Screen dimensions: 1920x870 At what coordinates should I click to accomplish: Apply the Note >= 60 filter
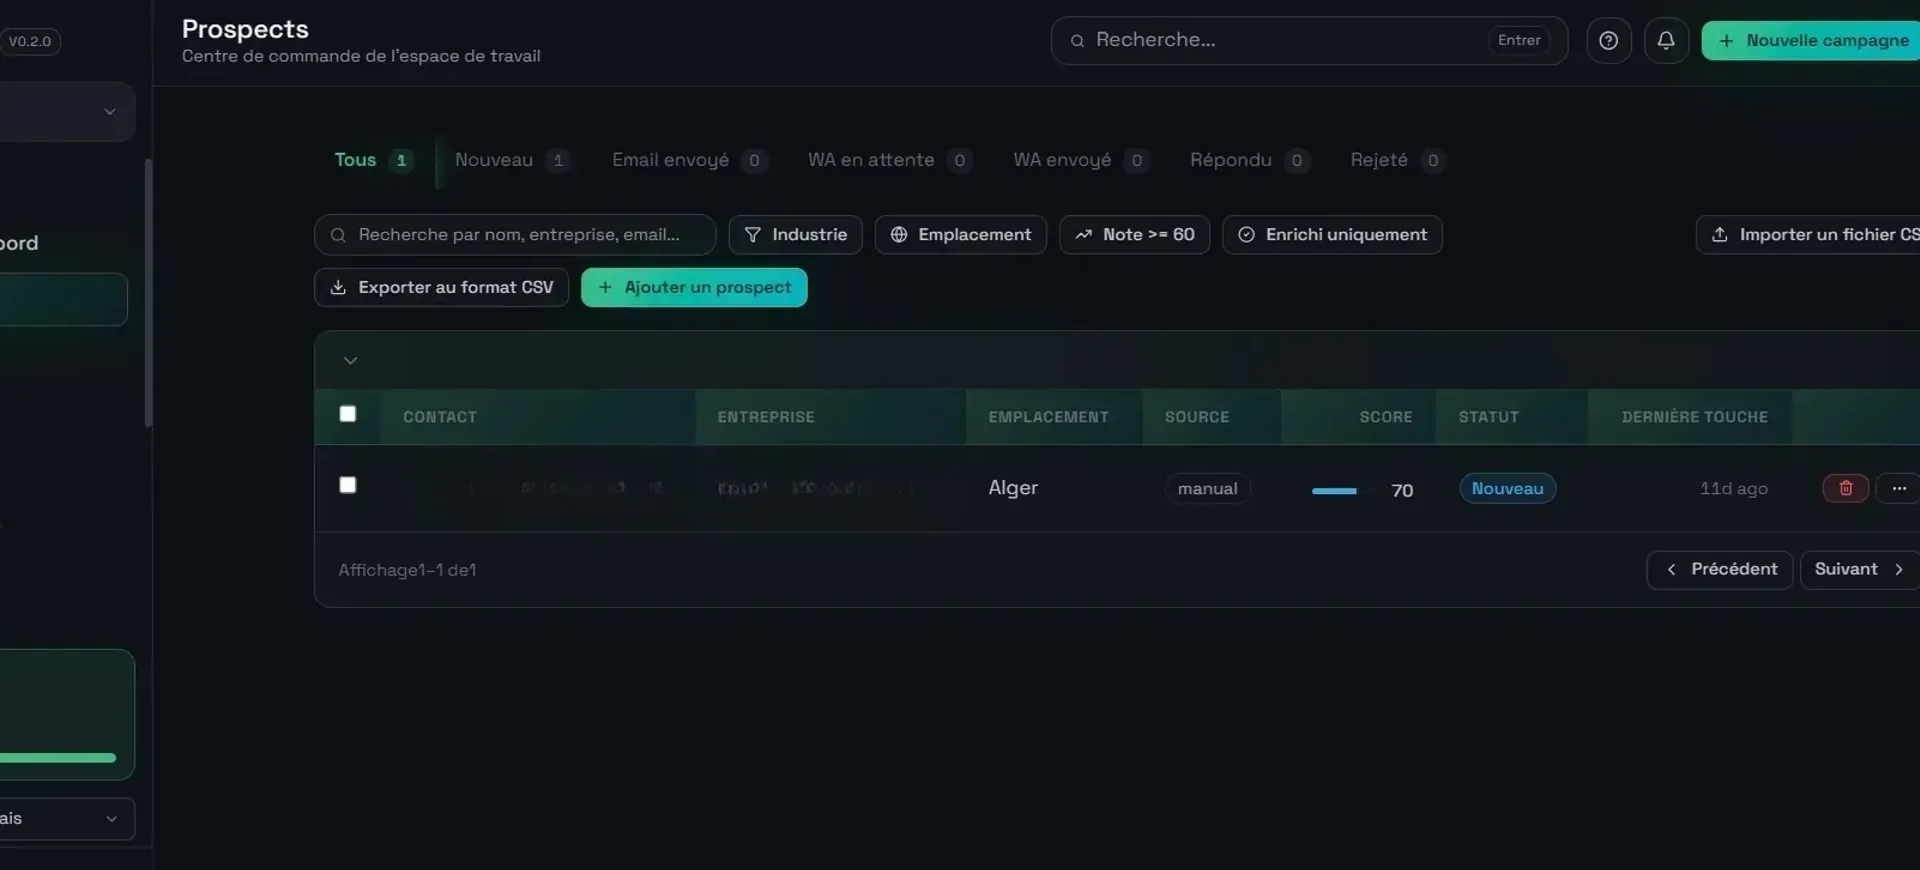click(x=1135, y=235)
